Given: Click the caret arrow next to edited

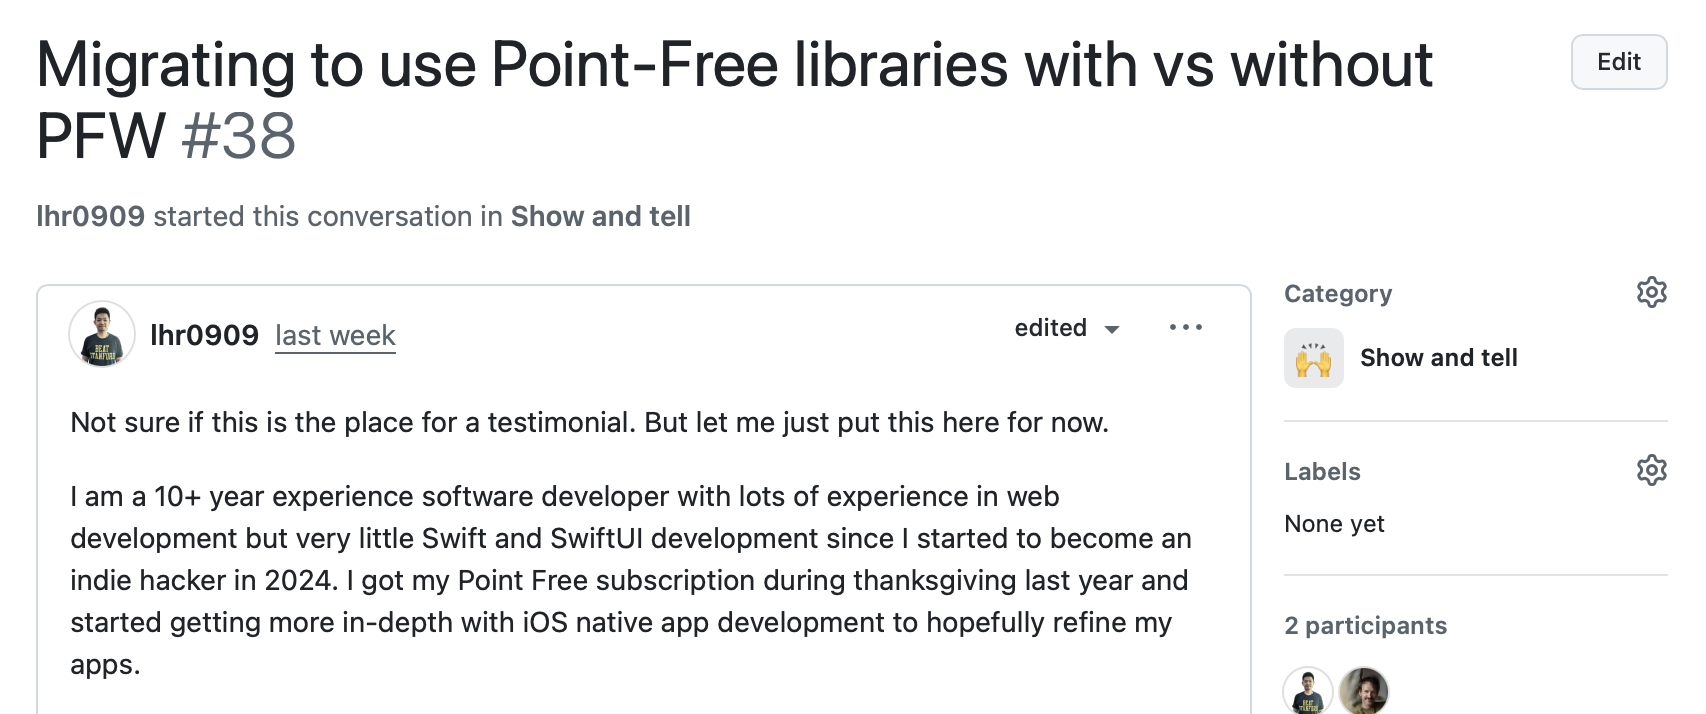Looking at the screenshot, I should [x=1111, y=329].
